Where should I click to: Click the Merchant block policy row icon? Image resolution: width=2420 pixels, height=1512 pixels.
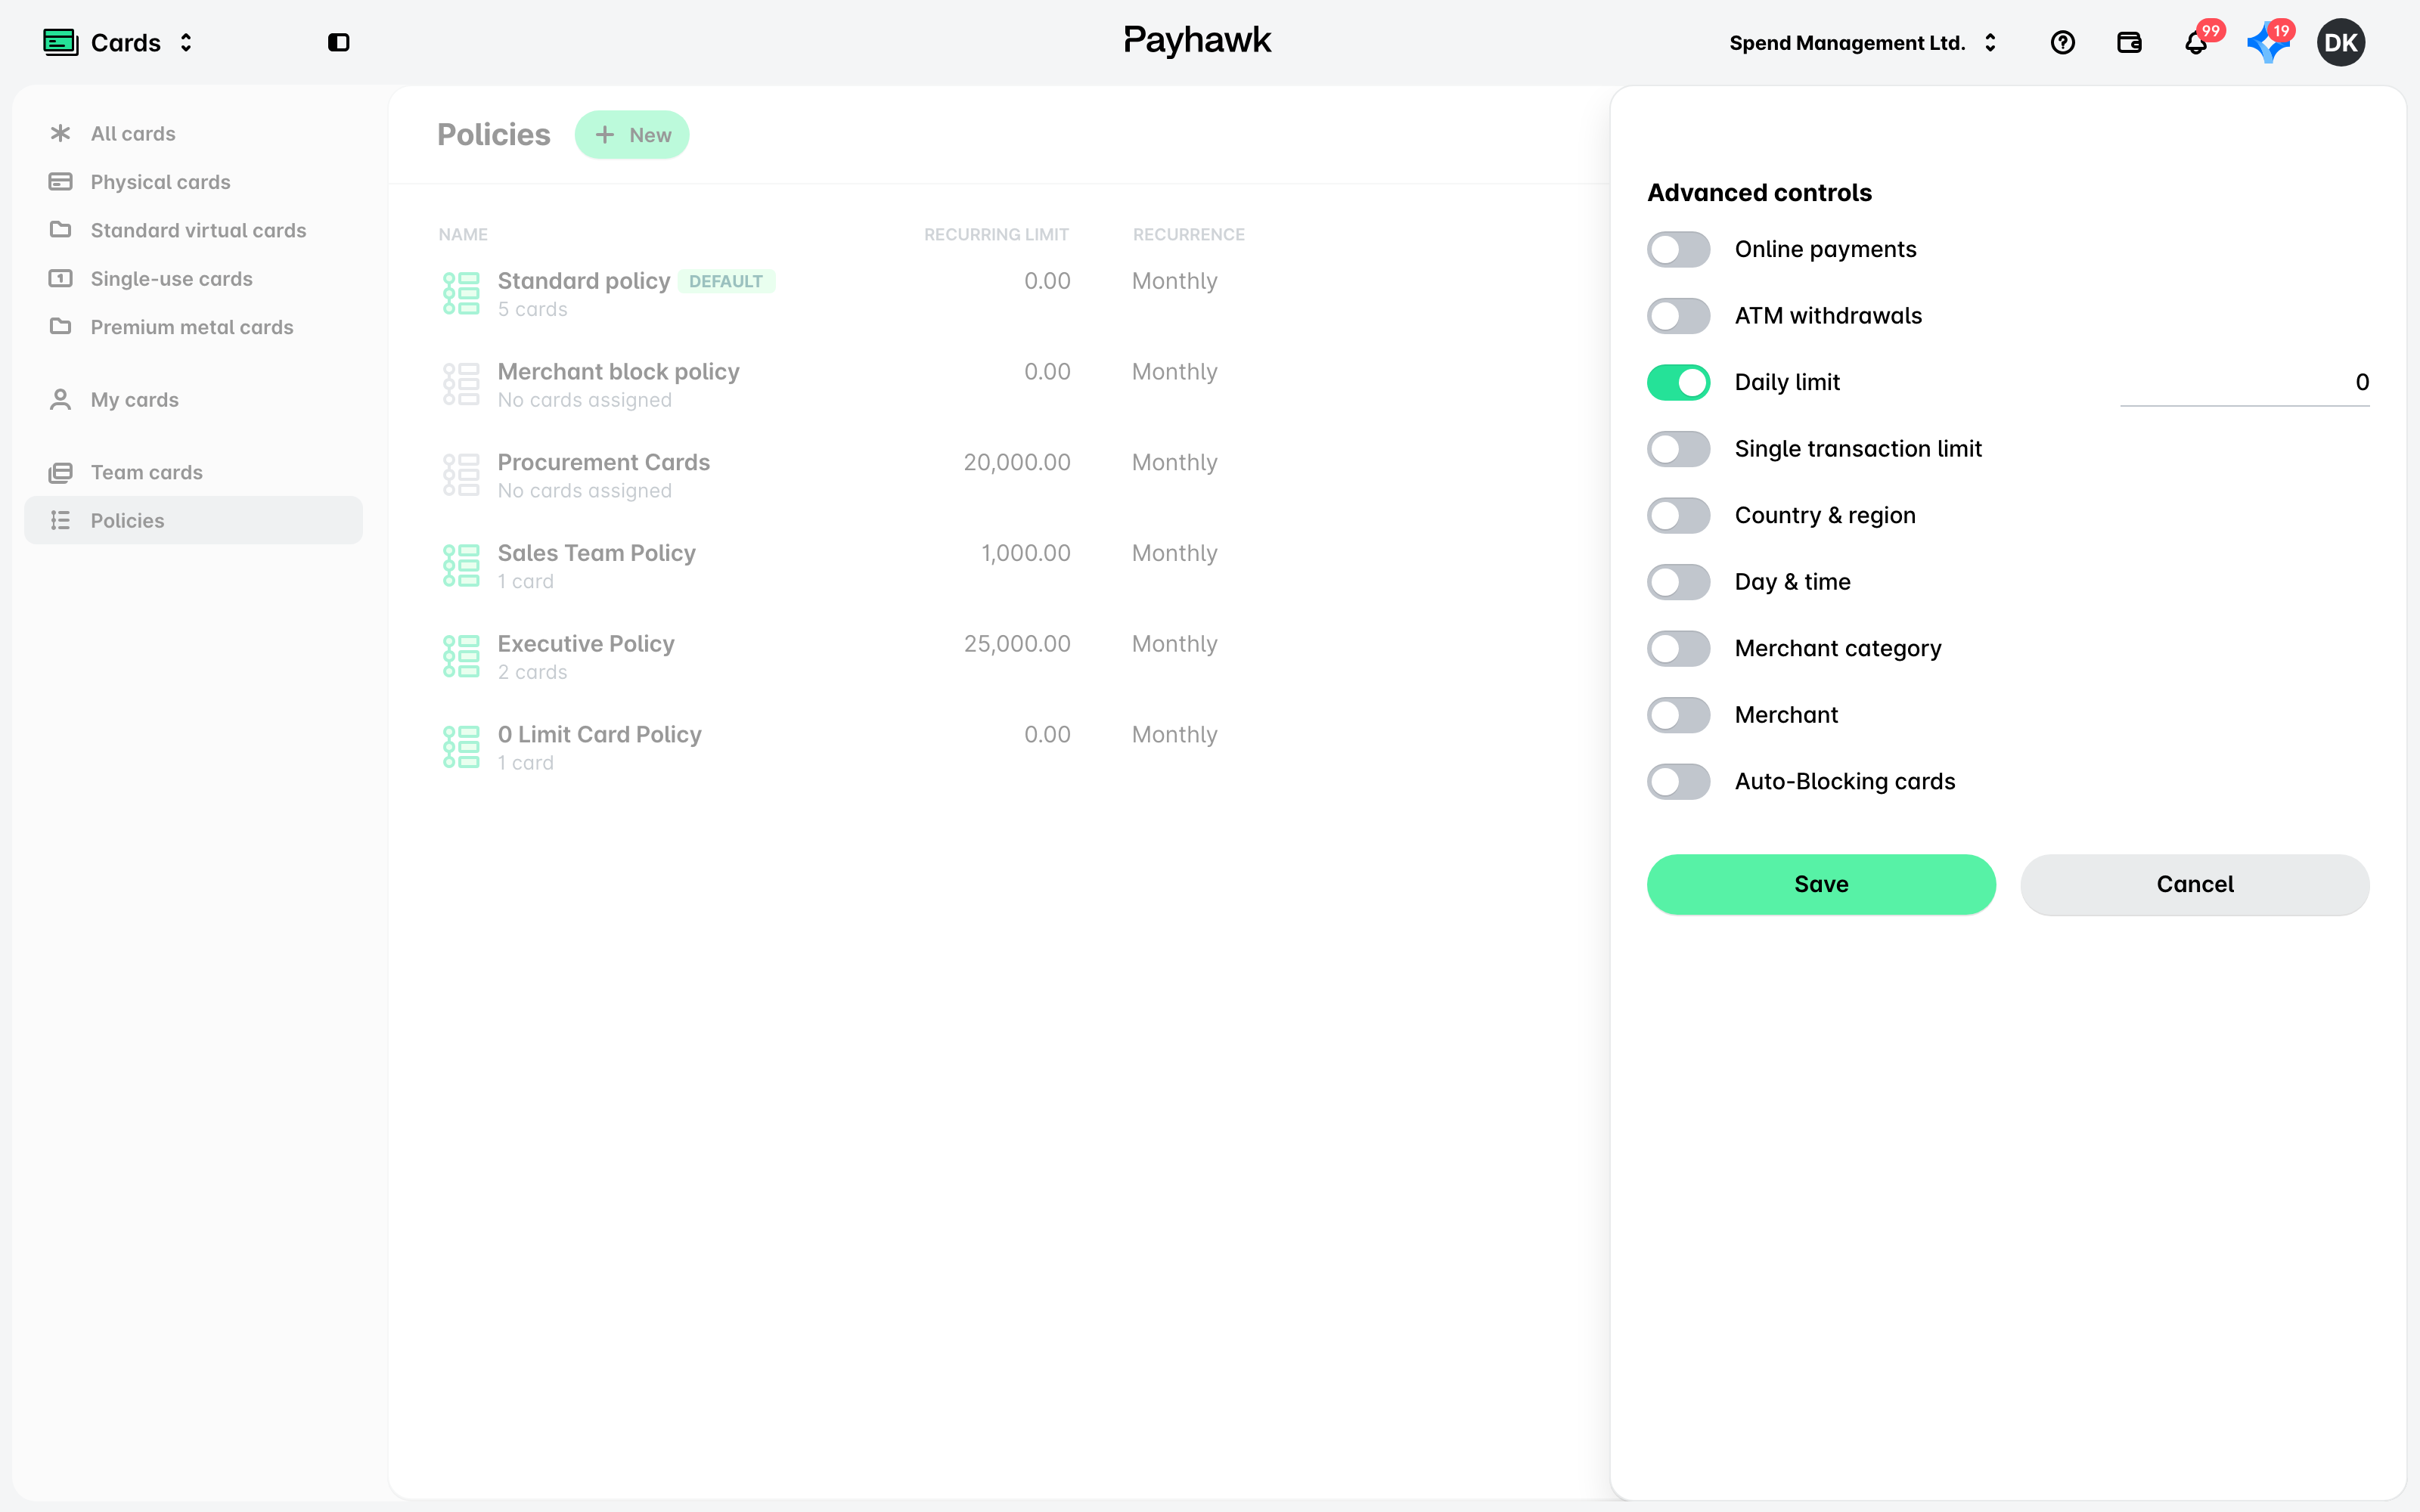461,384
